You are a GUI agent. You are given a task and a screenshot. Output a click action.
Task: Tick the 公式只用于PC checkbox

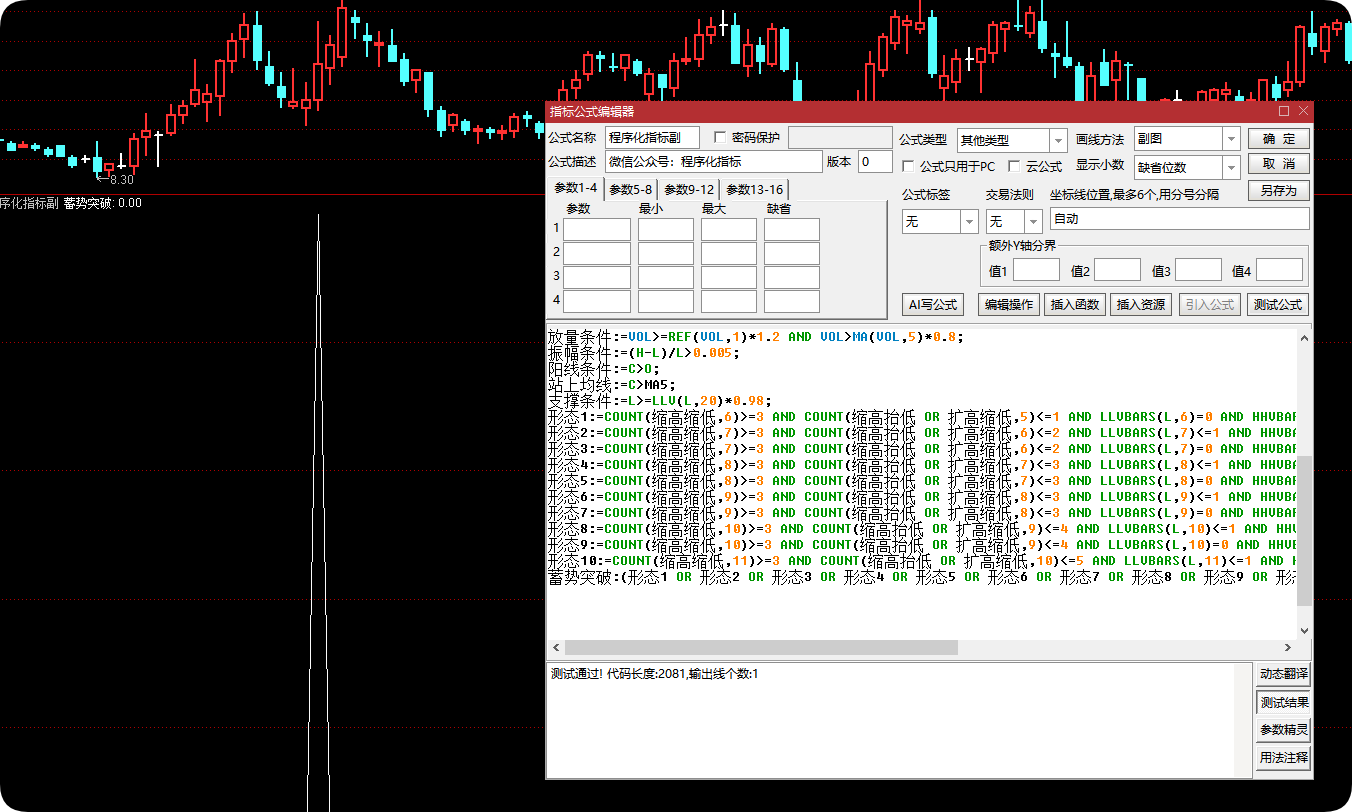click(x=909, y=166)
